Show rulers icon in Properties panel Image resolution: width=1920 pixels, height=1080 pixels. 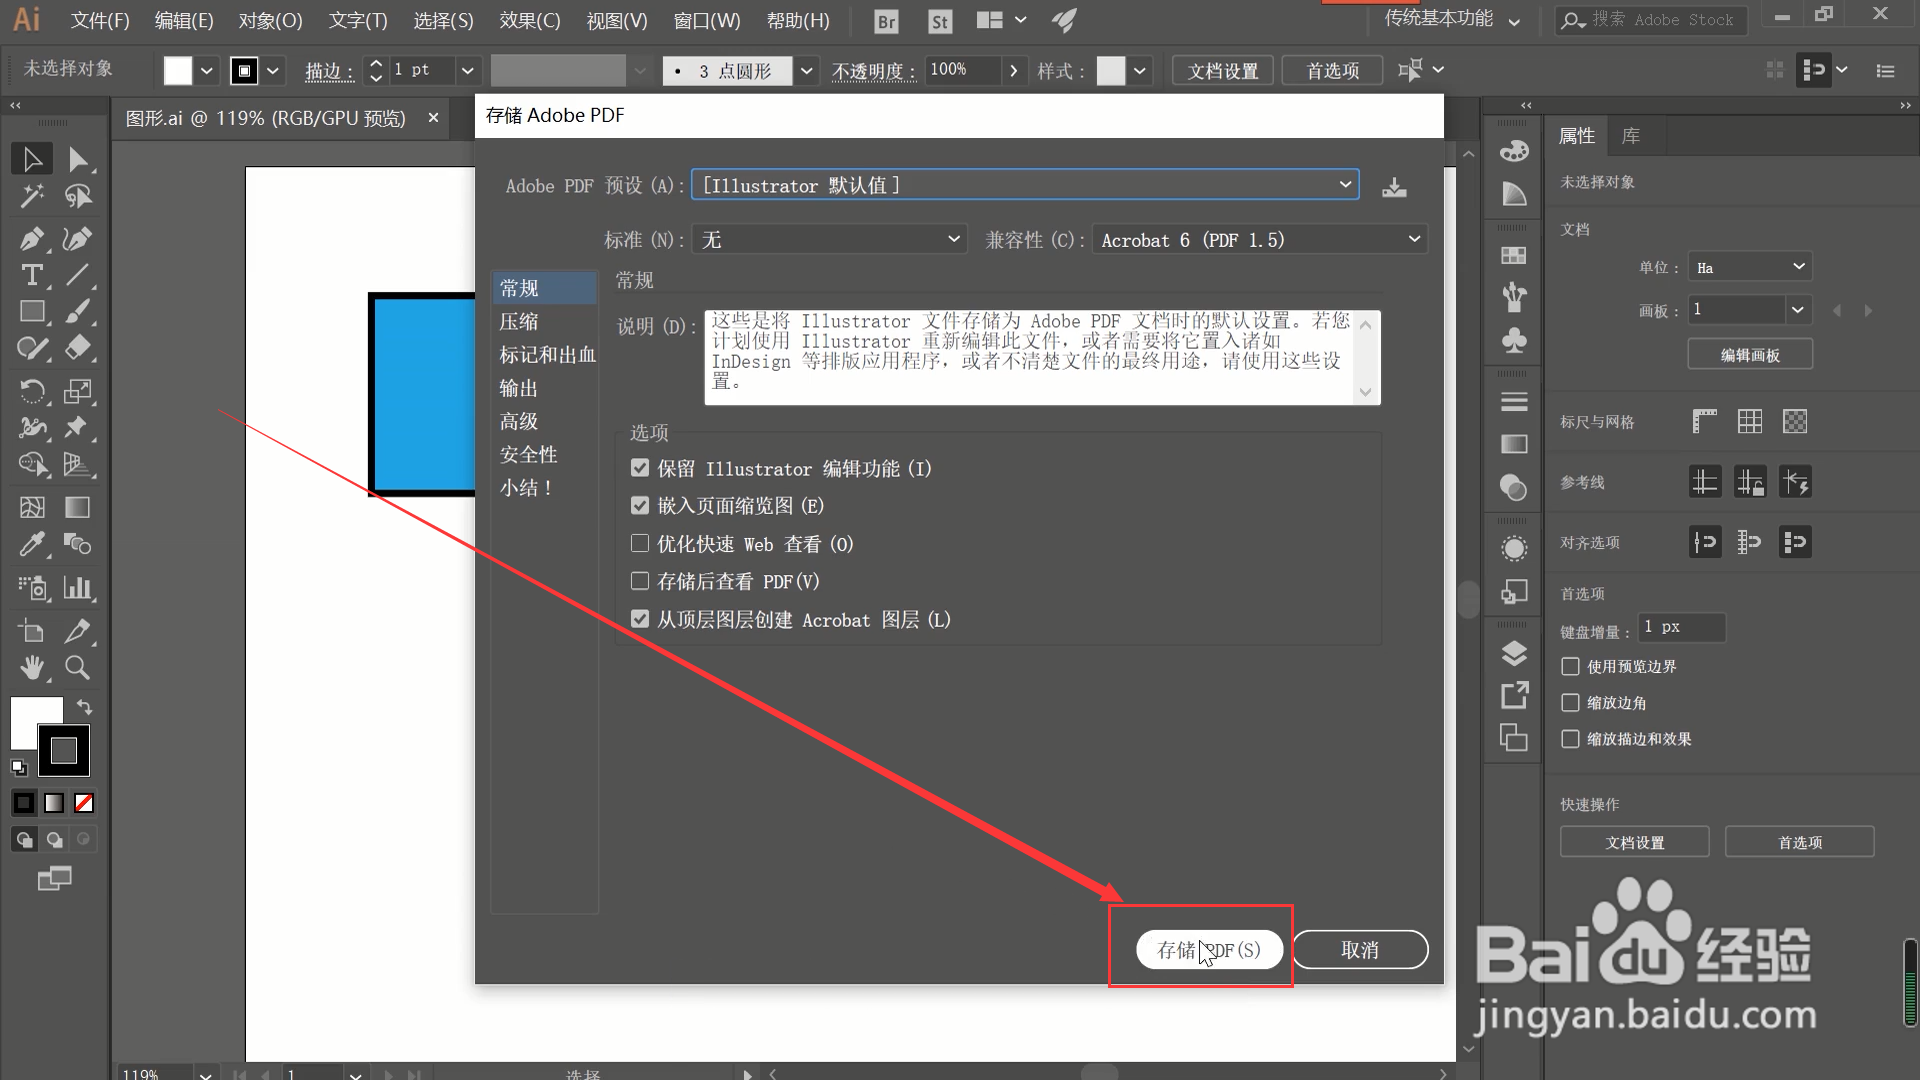1705,421
